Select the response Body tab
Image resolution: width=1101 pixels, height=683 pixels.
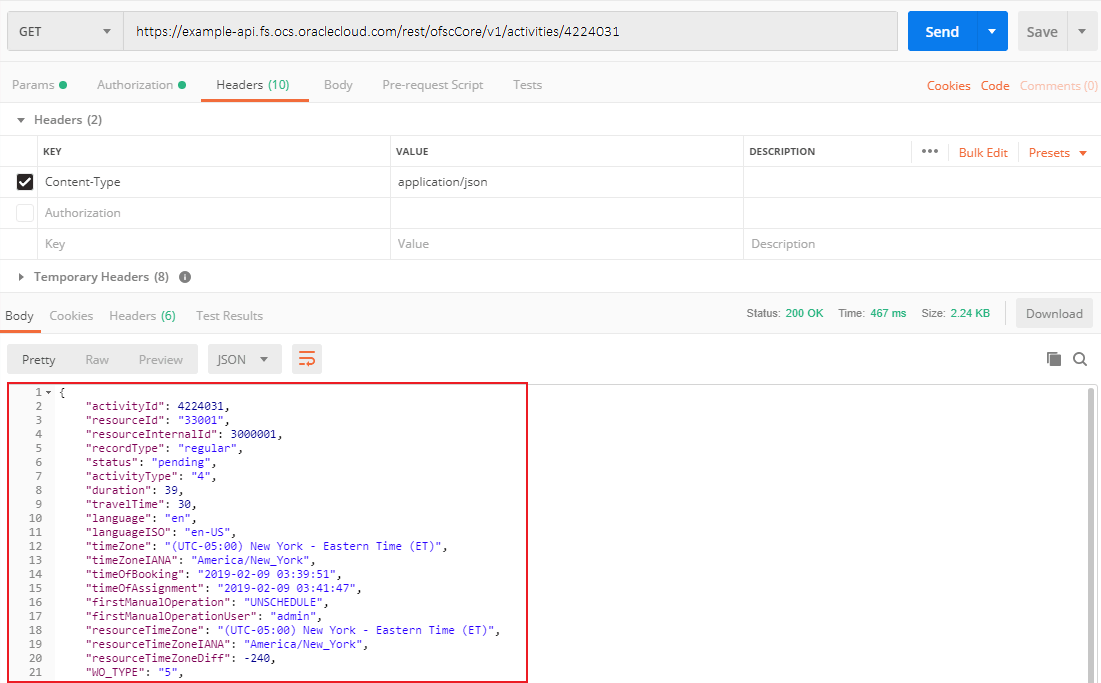19,316
